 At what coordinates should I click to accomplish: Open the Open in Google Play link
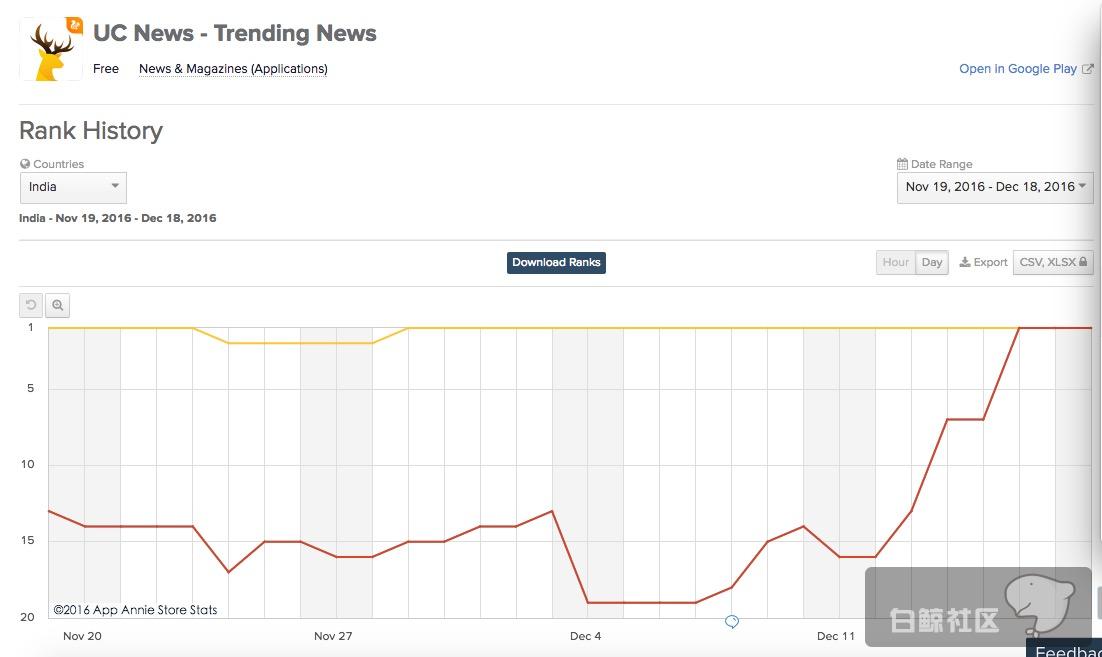point(1018,69)
